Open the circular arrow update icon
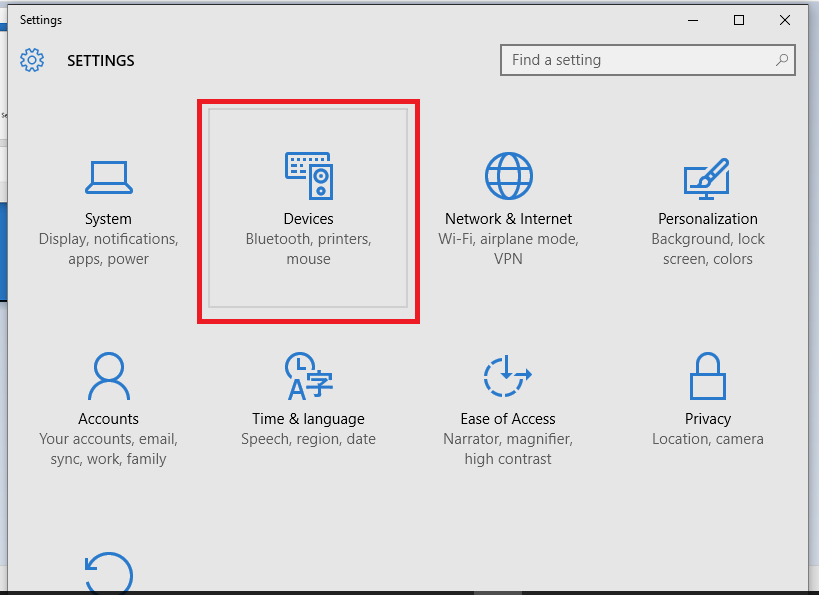The image size is (819, 595). click(x=109, y=573)
